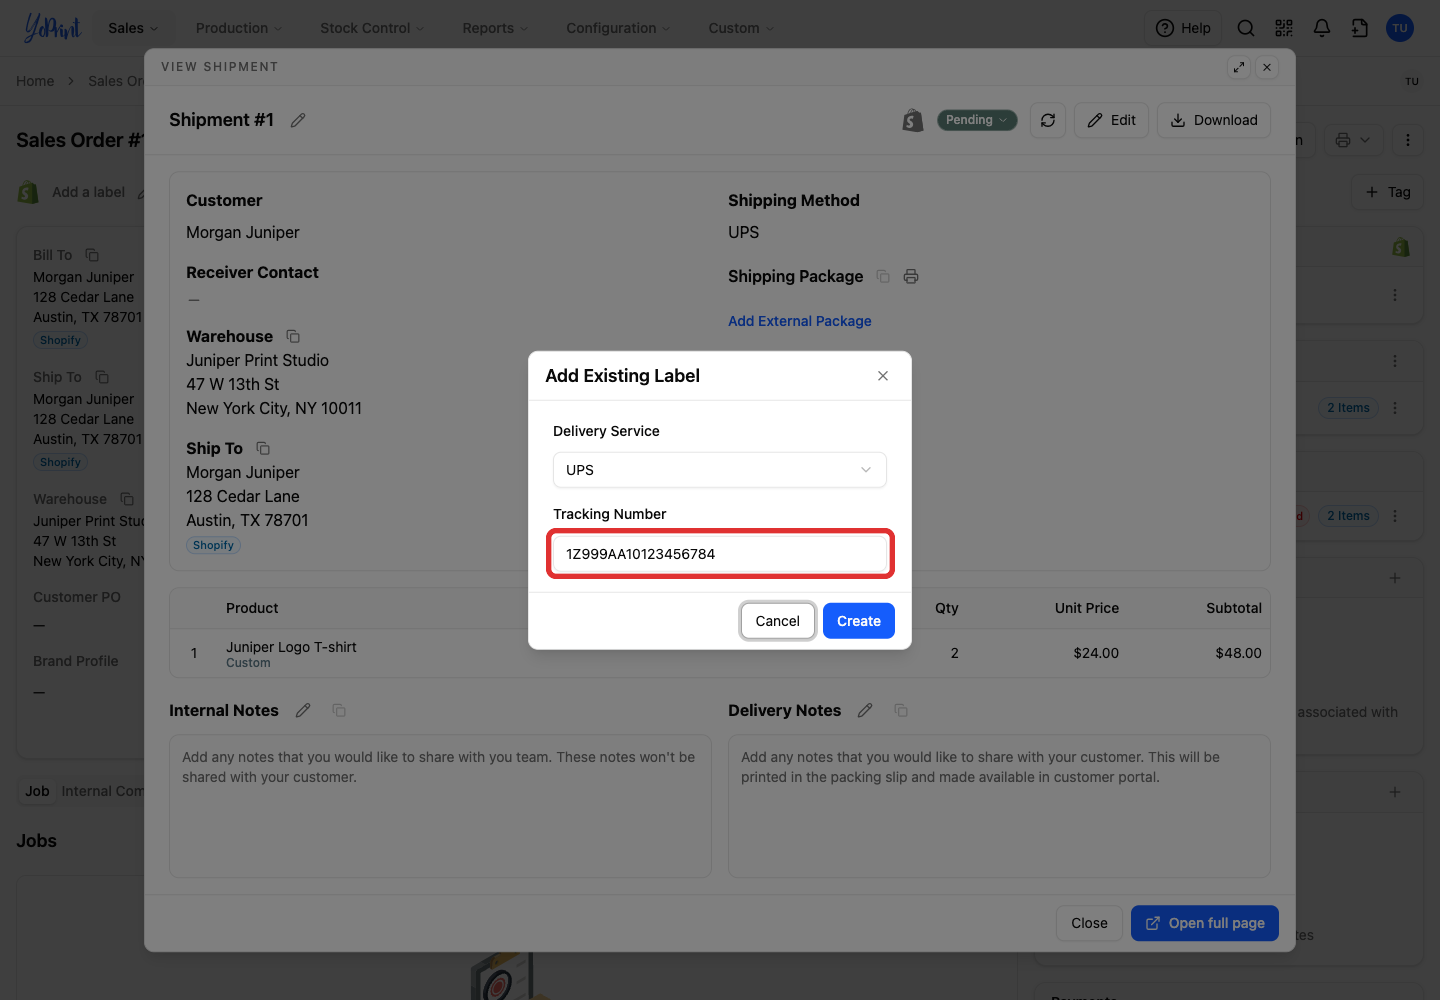The image size is (1440, 1000).
Task: Click Open full page button
Action: (1205, 923)
